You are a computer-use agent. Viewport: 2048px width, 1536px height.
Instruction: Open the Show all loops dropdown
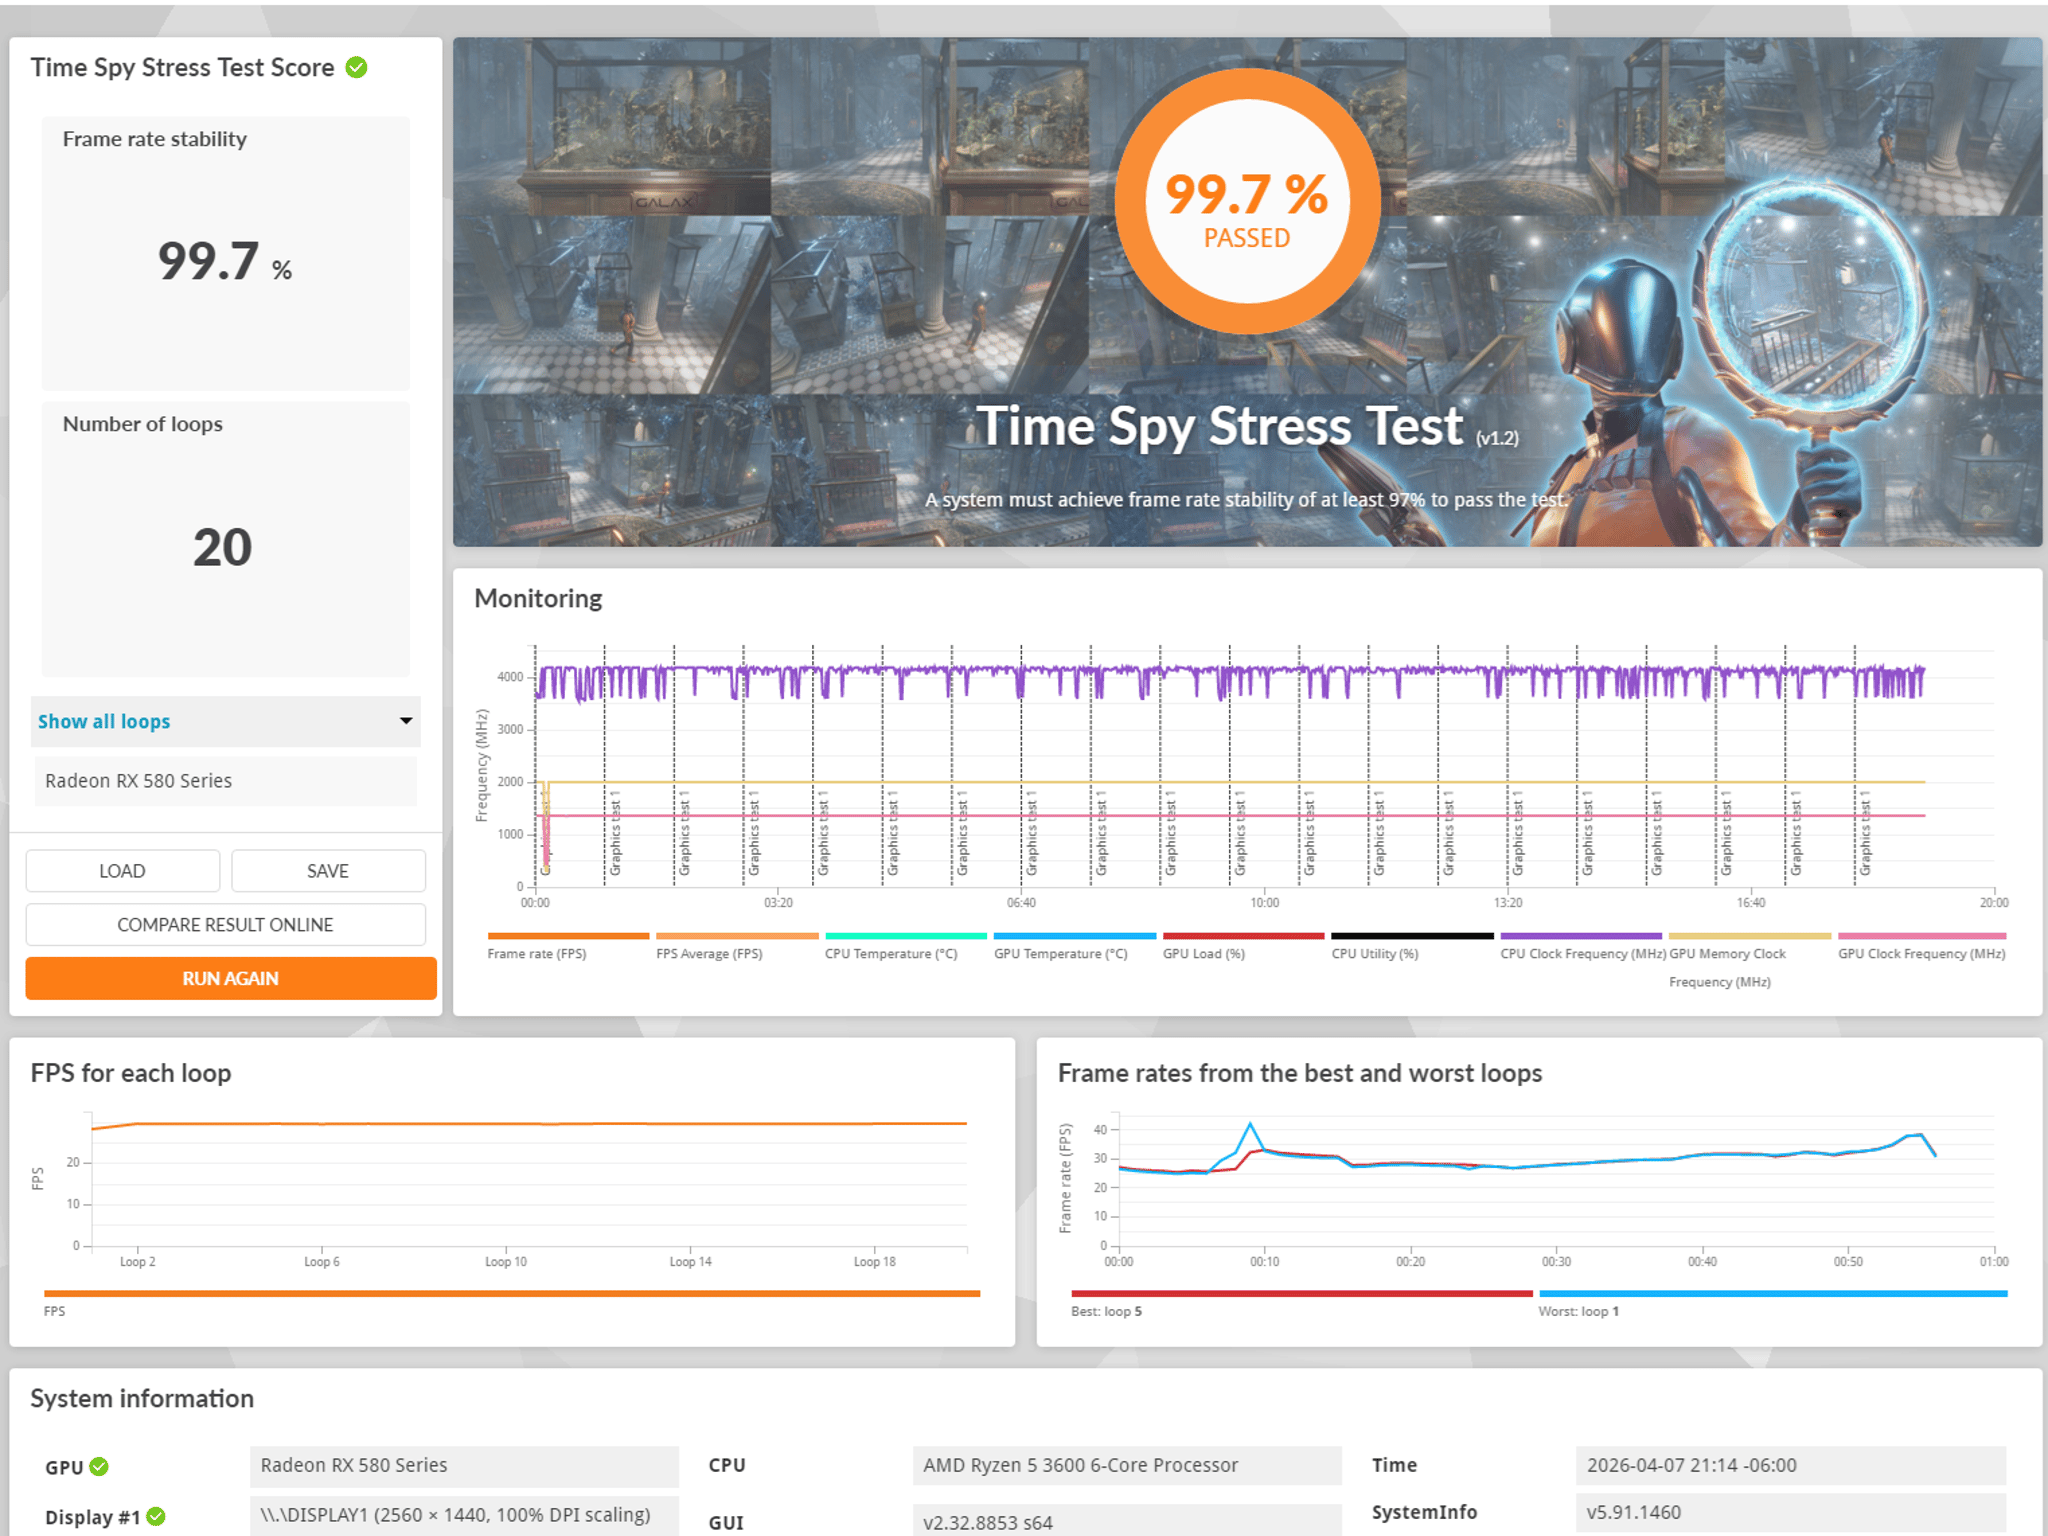pyautogui.click(x=225, y=721)
